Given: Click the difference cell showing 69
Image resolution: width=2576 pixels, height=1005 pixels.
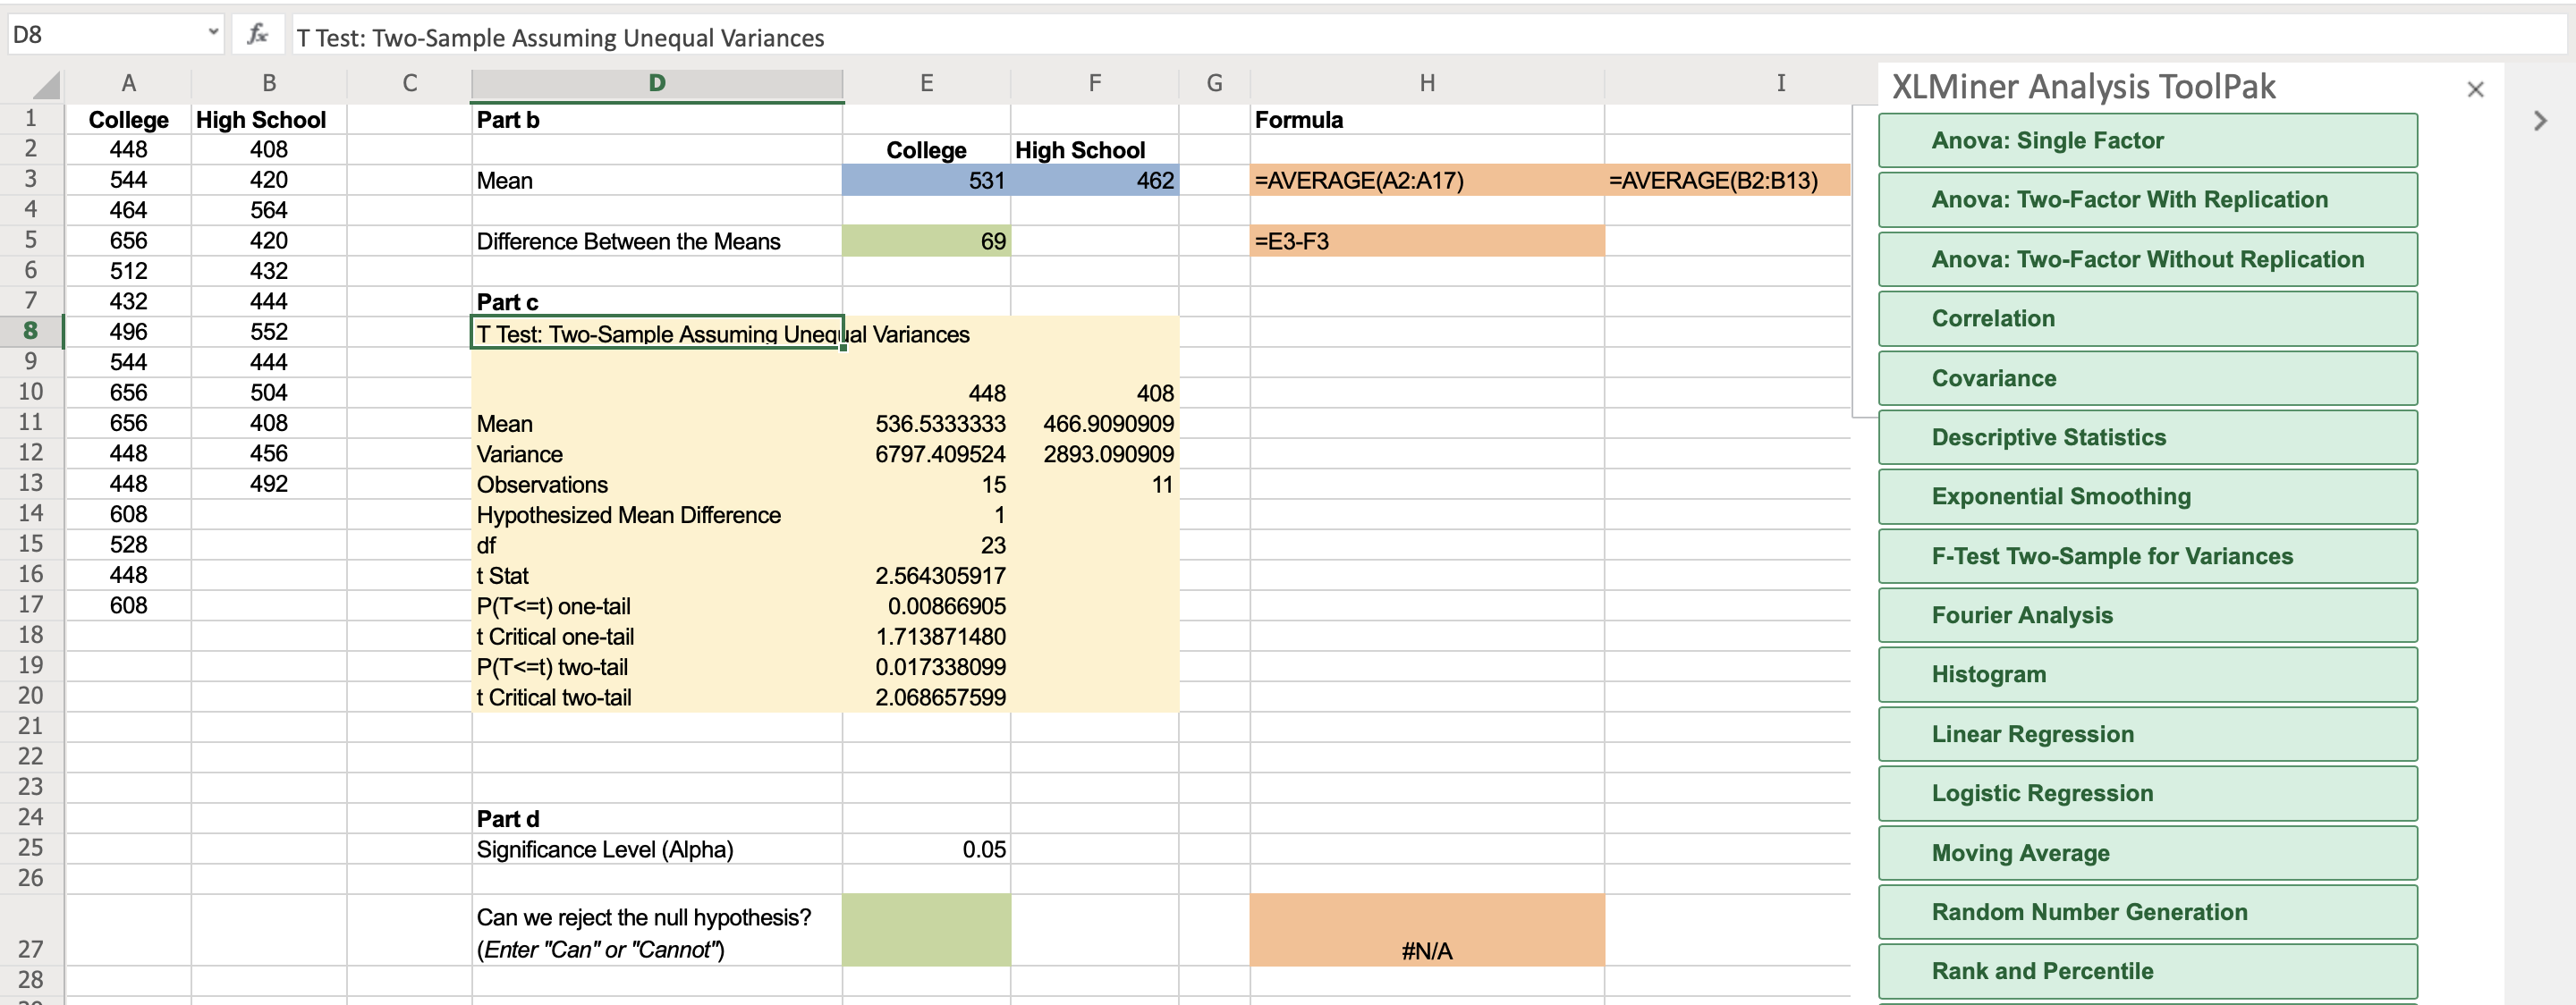Looking at the screenshot, I should click(926, 241).
